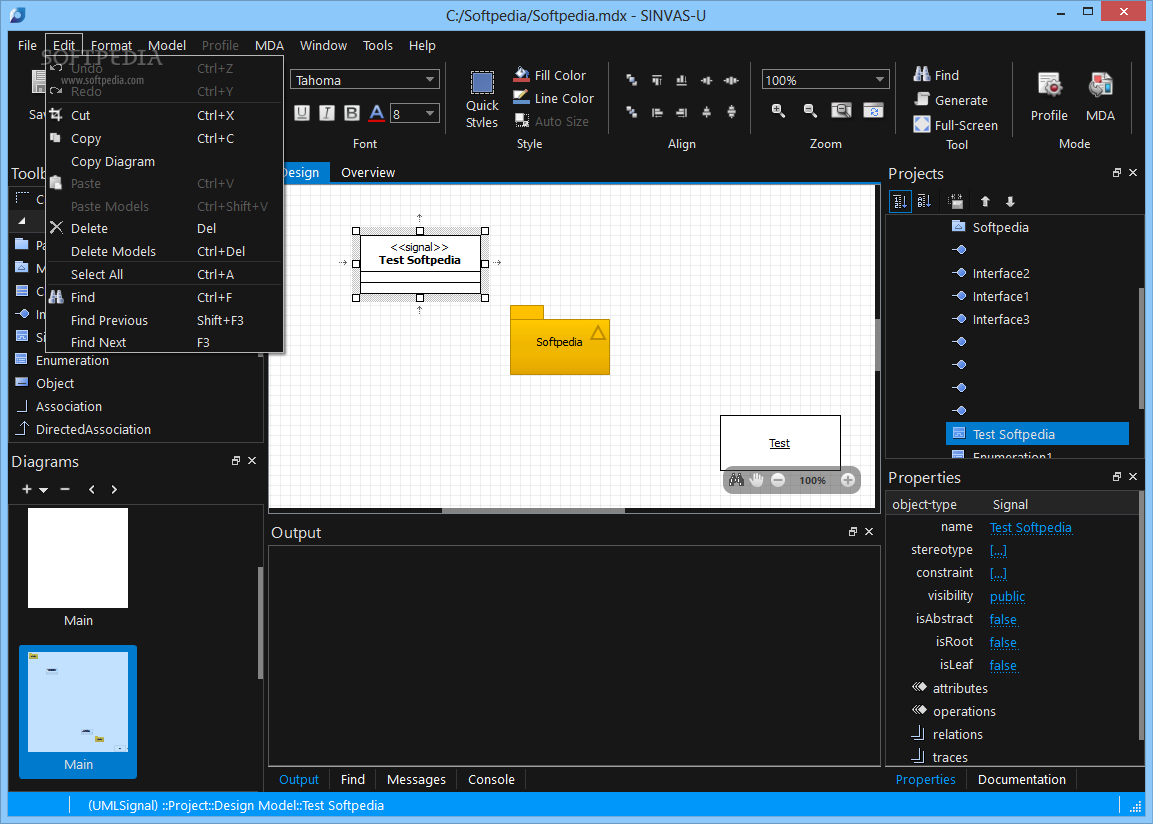
Task: Click the reset zoom icon
Action: coord(873,110)
